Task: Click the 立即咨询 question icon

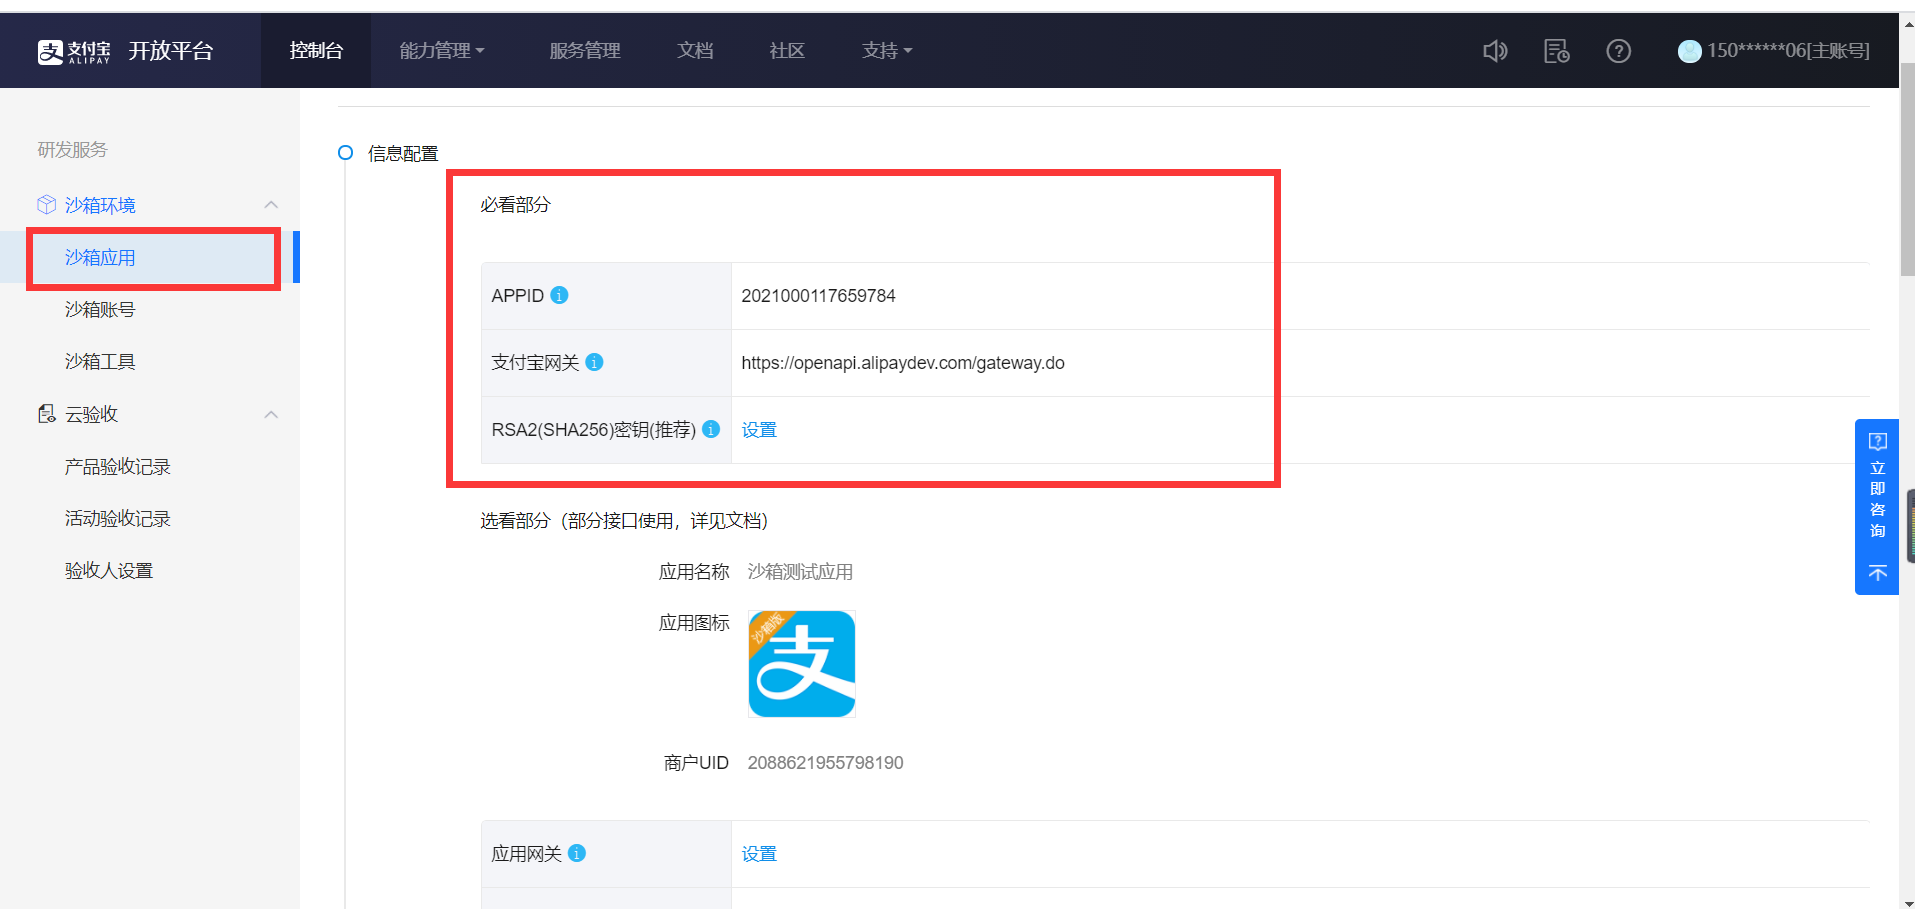Action: [x=1877, y=441]
